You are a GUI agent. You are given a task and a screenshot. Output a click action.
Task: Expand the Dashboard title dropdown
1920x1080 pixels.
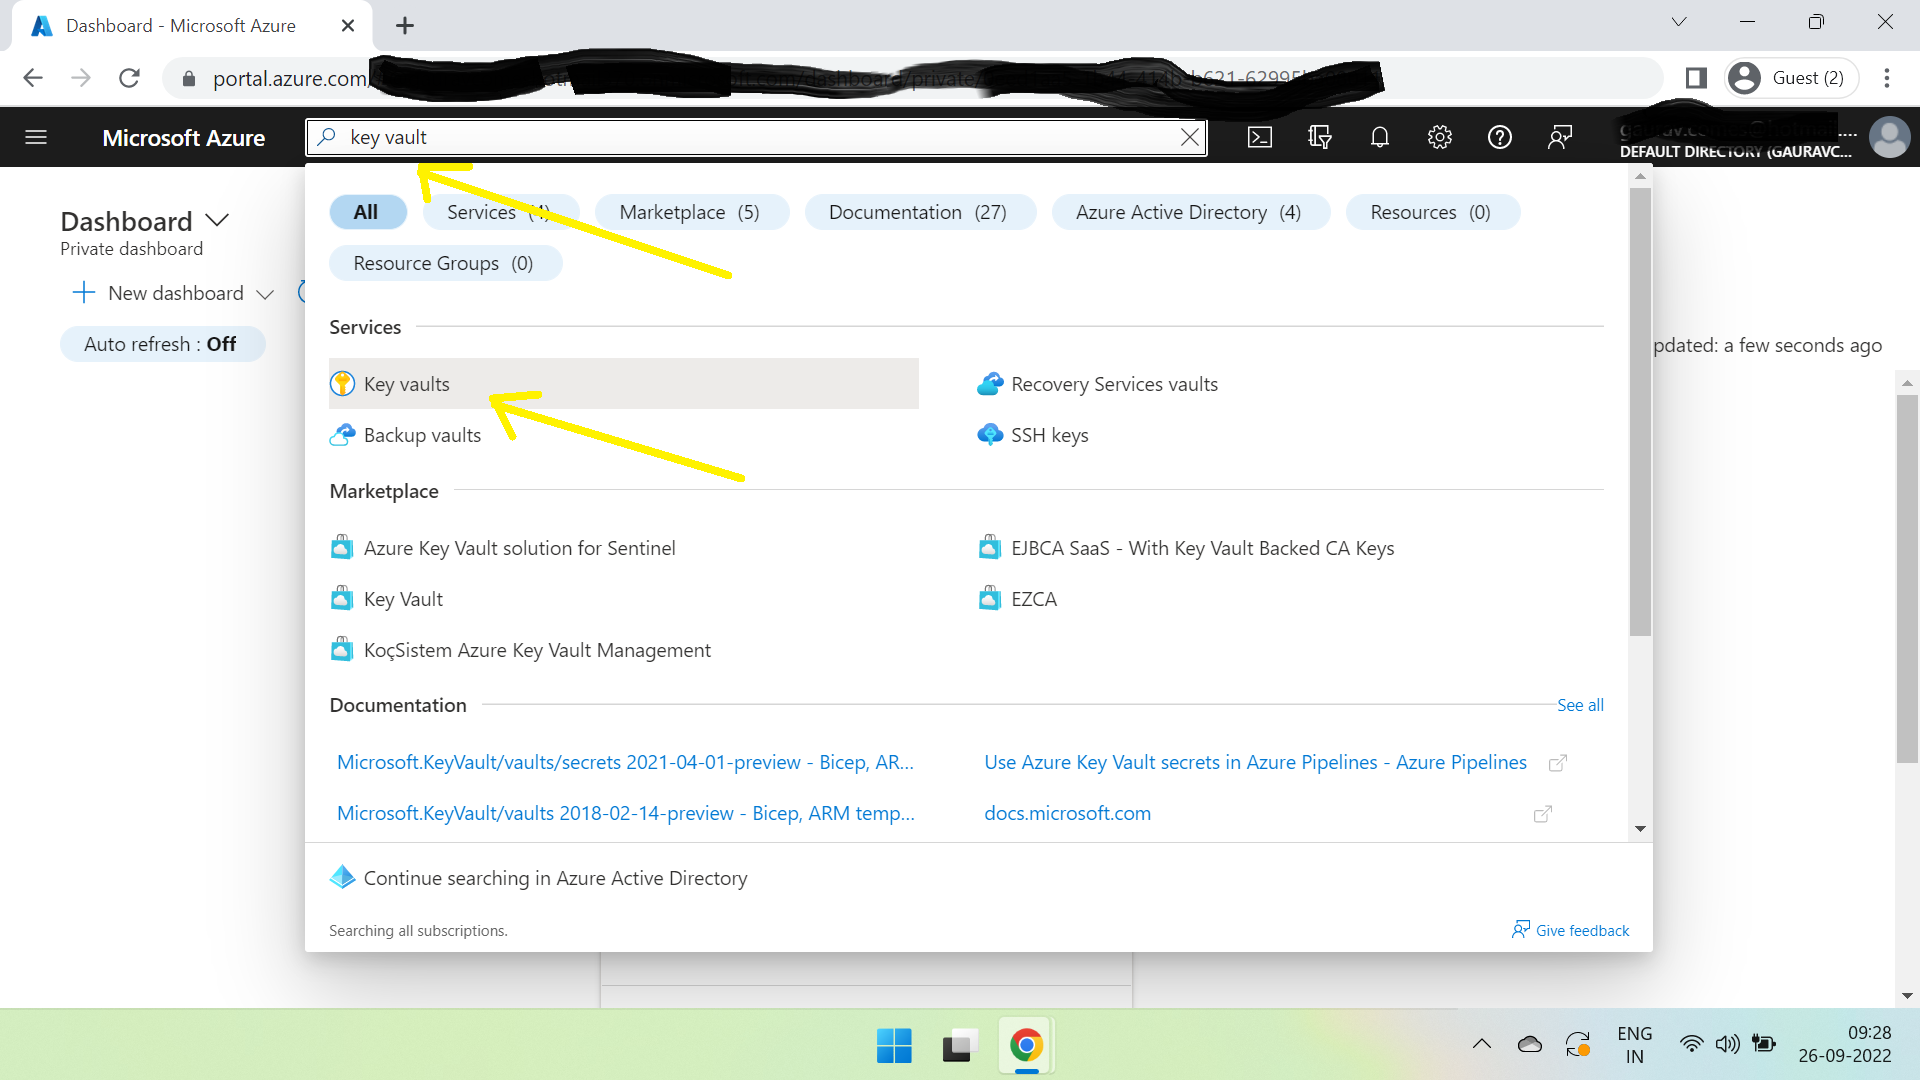click(217, 221)
